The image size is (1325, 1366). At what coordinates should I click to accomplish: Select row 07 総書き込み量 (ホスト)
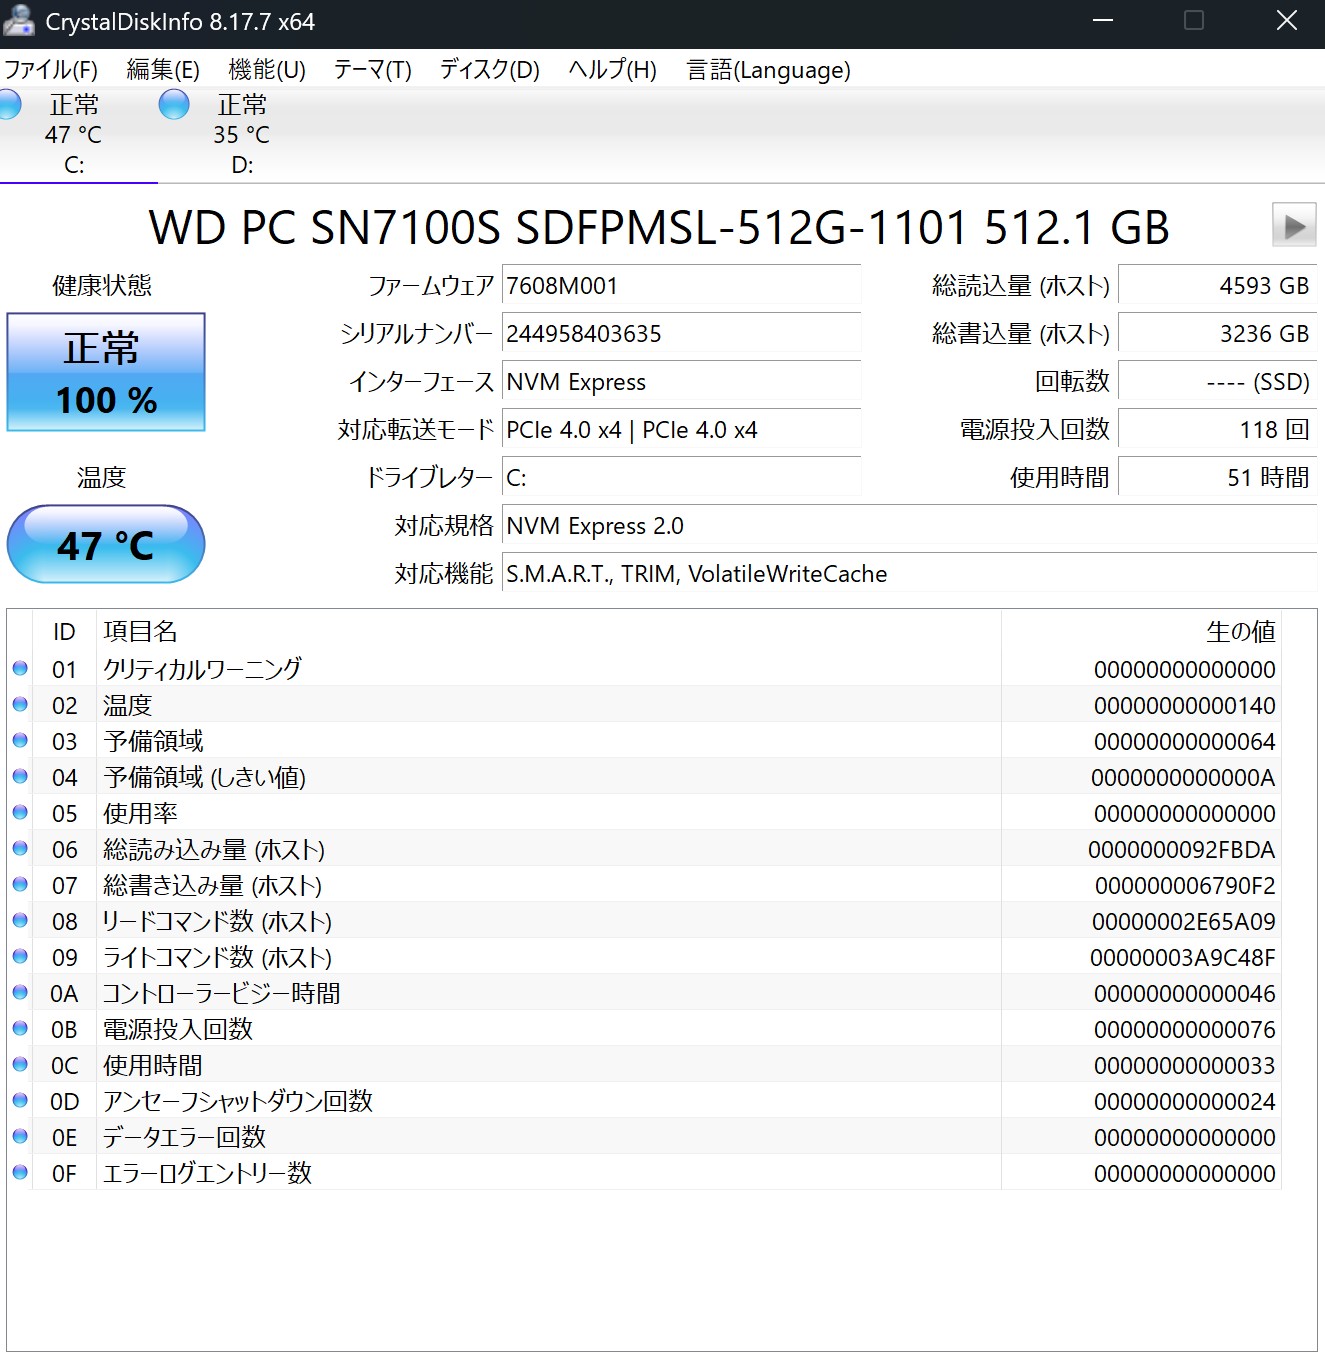pos(644,885)
